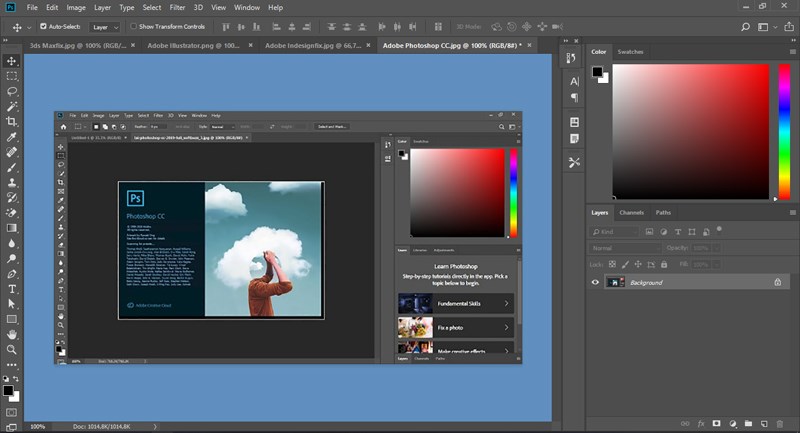Activate the Hand tool
The width and height of the screenshot is (800, 433).
pyautogui.click(x=12, y=335)
